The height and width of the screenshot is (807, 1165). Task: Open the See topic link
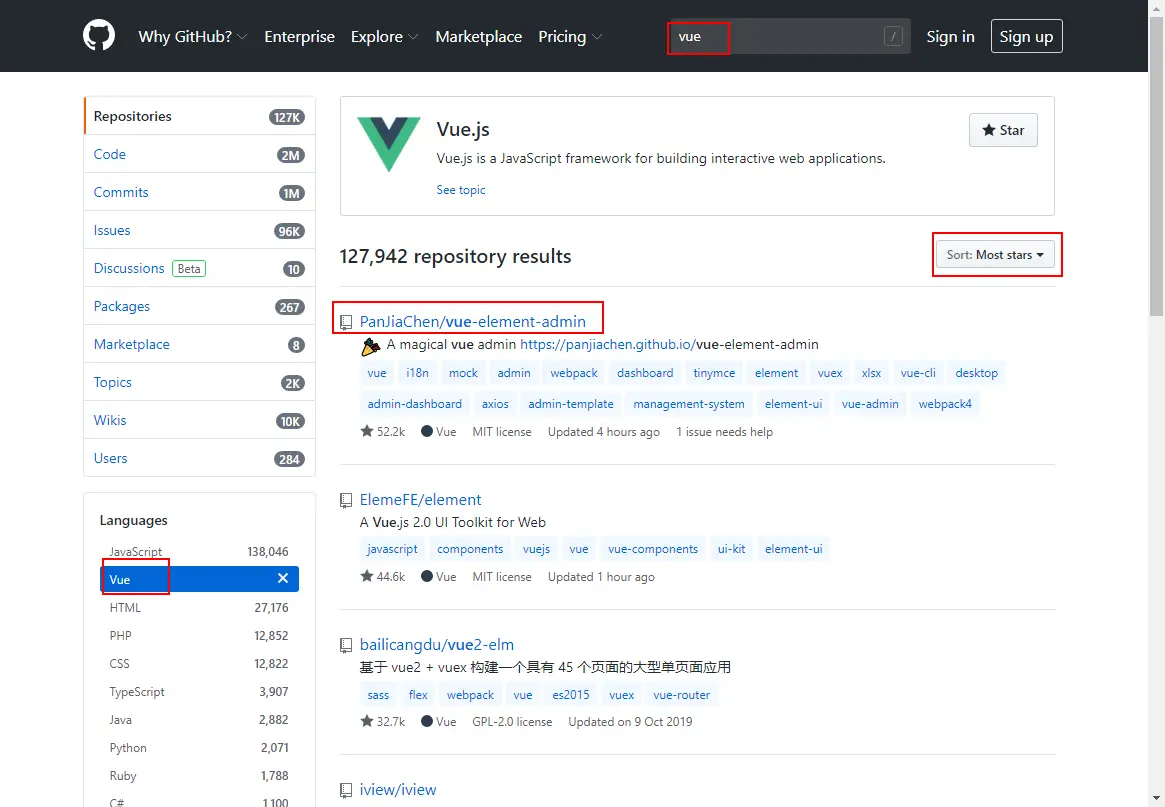461,190
